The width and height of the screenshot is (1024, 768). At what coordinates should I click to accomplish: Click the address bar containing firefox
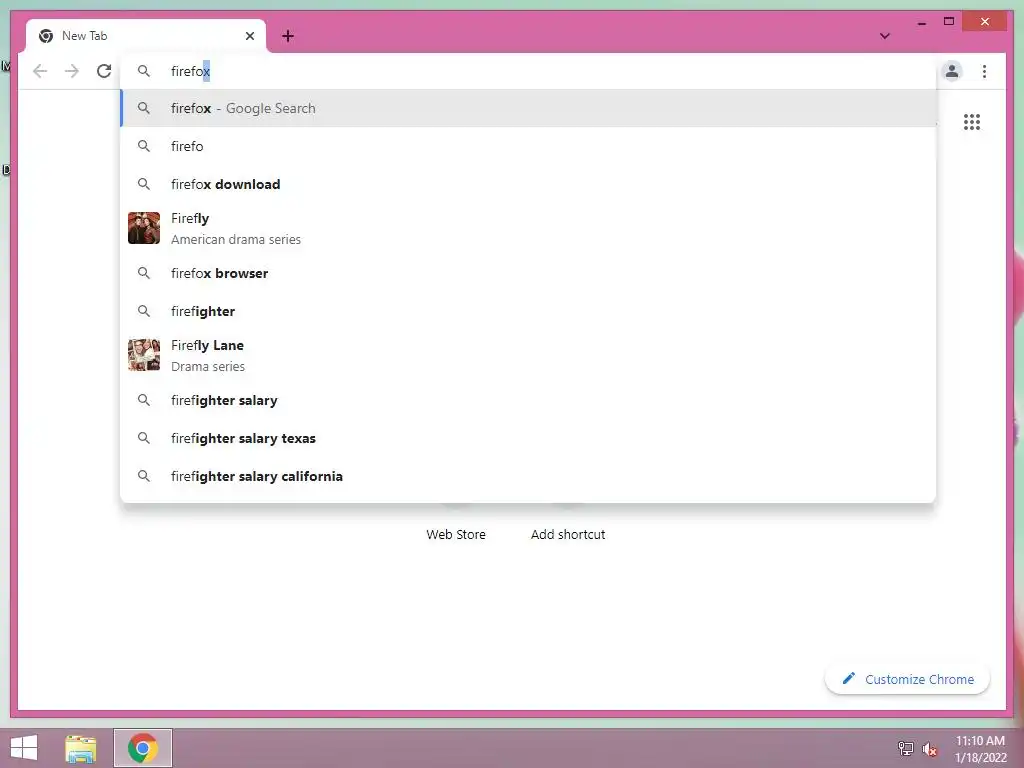528,71
